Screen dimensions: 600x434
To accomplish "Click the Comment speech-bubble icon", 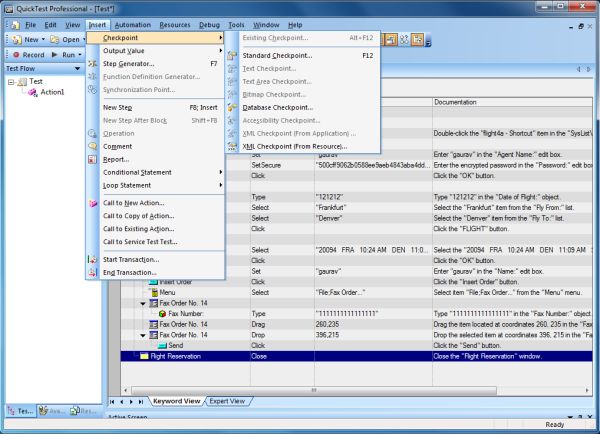I will (93, 147).
